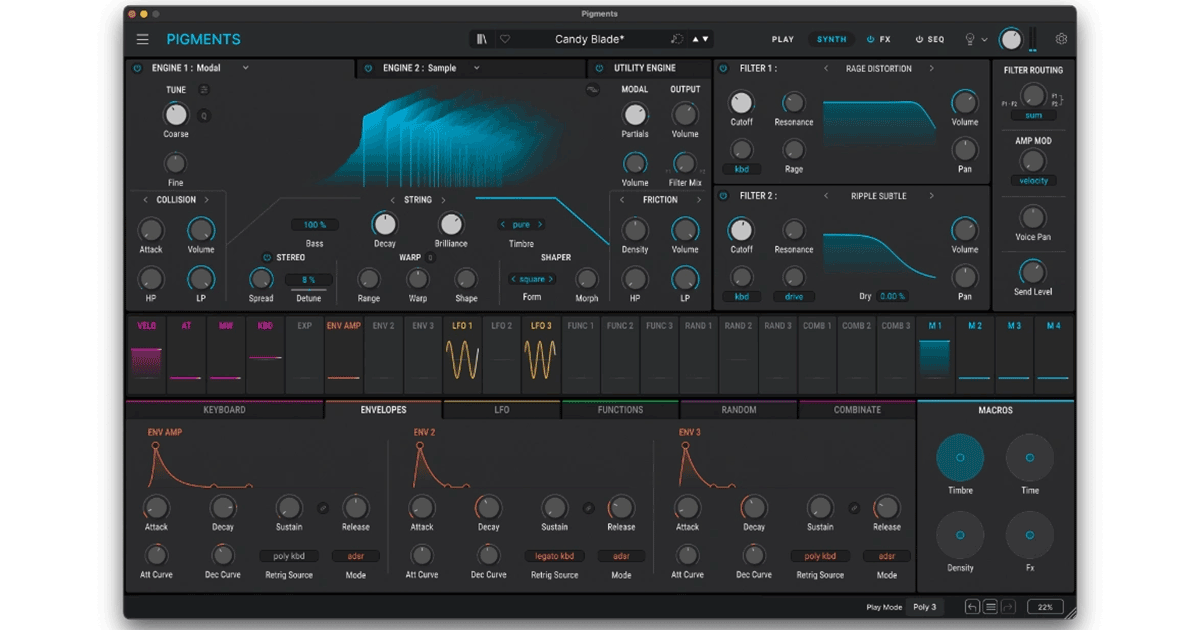
Task: Click the previous Filter 1 type arrow
Action: point(826,69)
